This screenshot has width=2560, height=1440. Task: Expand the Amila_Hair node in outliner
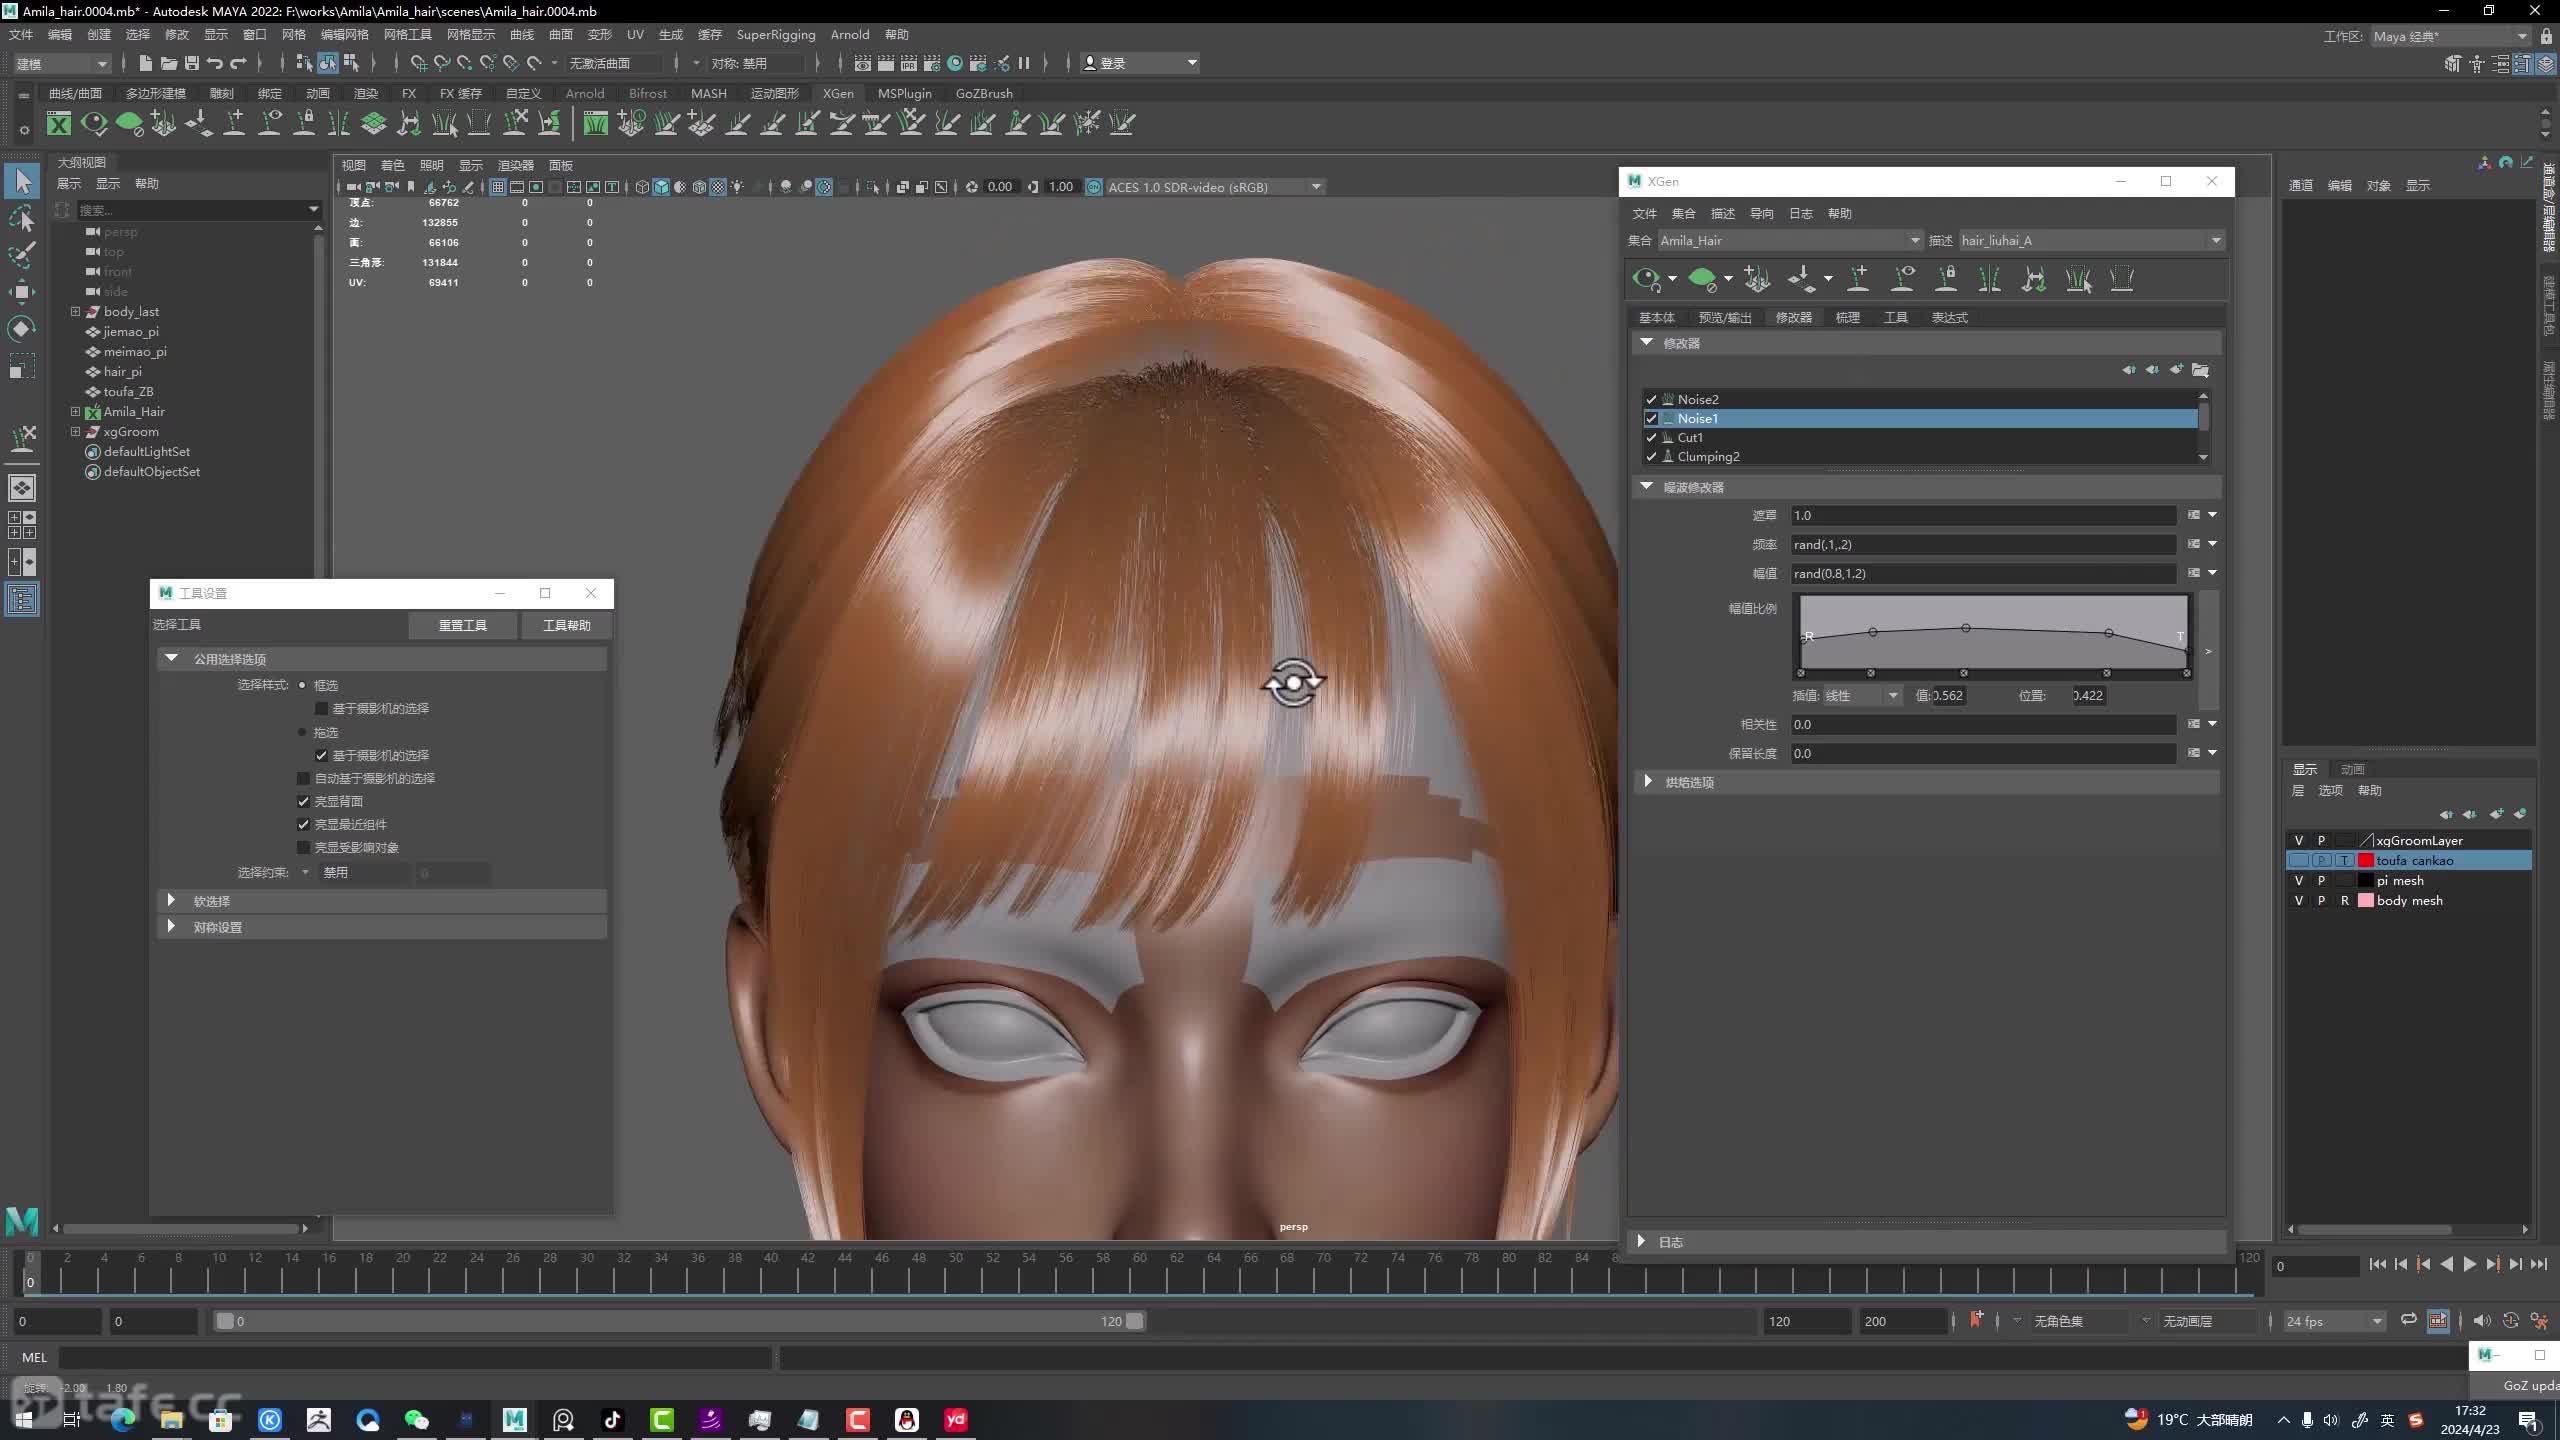pos(75,411)
